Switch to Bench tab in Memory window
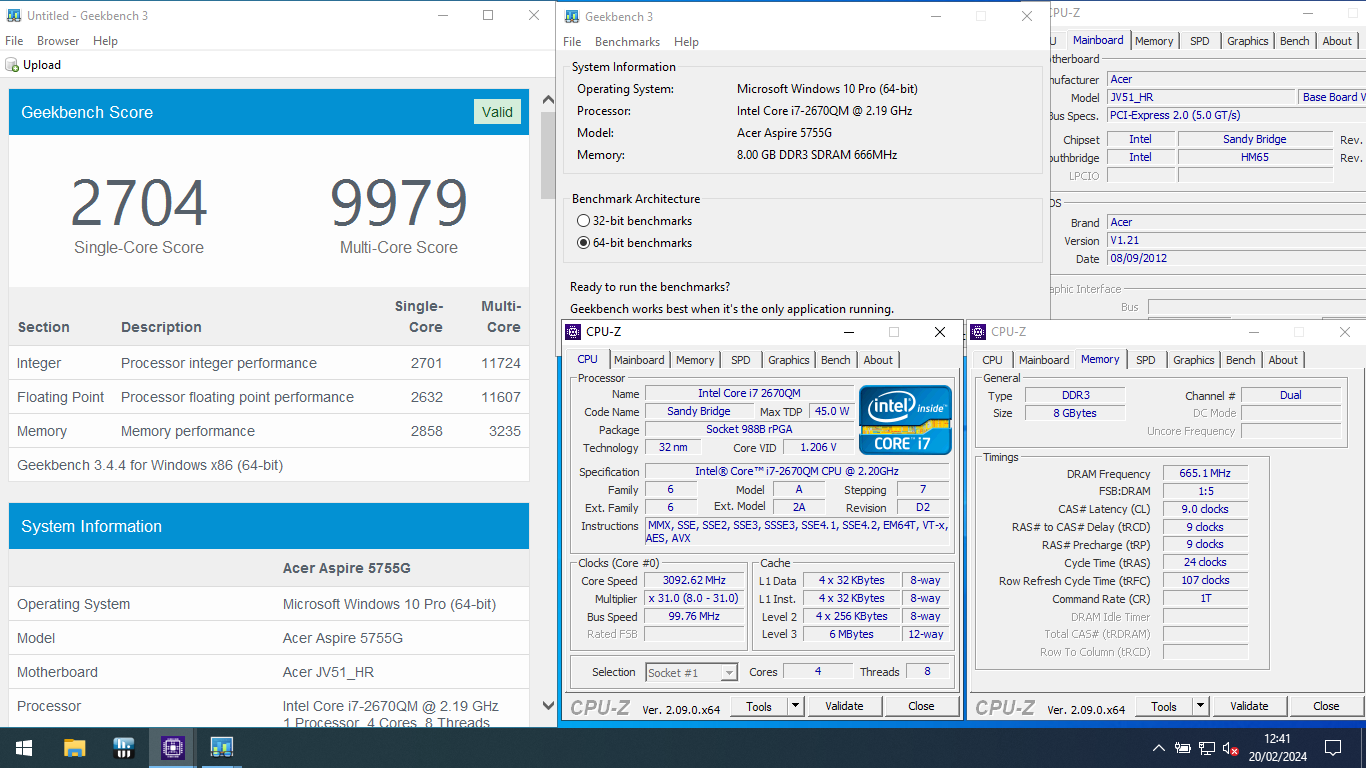 1241,360
